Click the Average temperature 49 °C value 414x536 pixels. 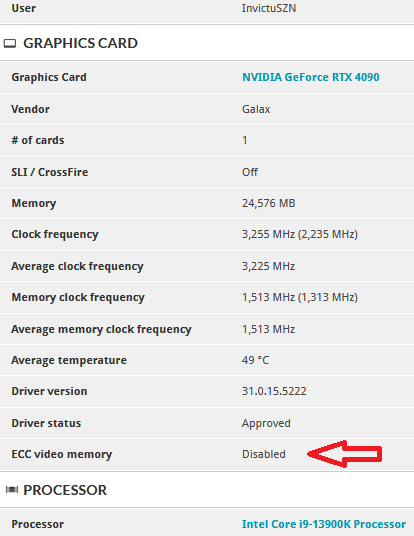click(x=255, y=360)
